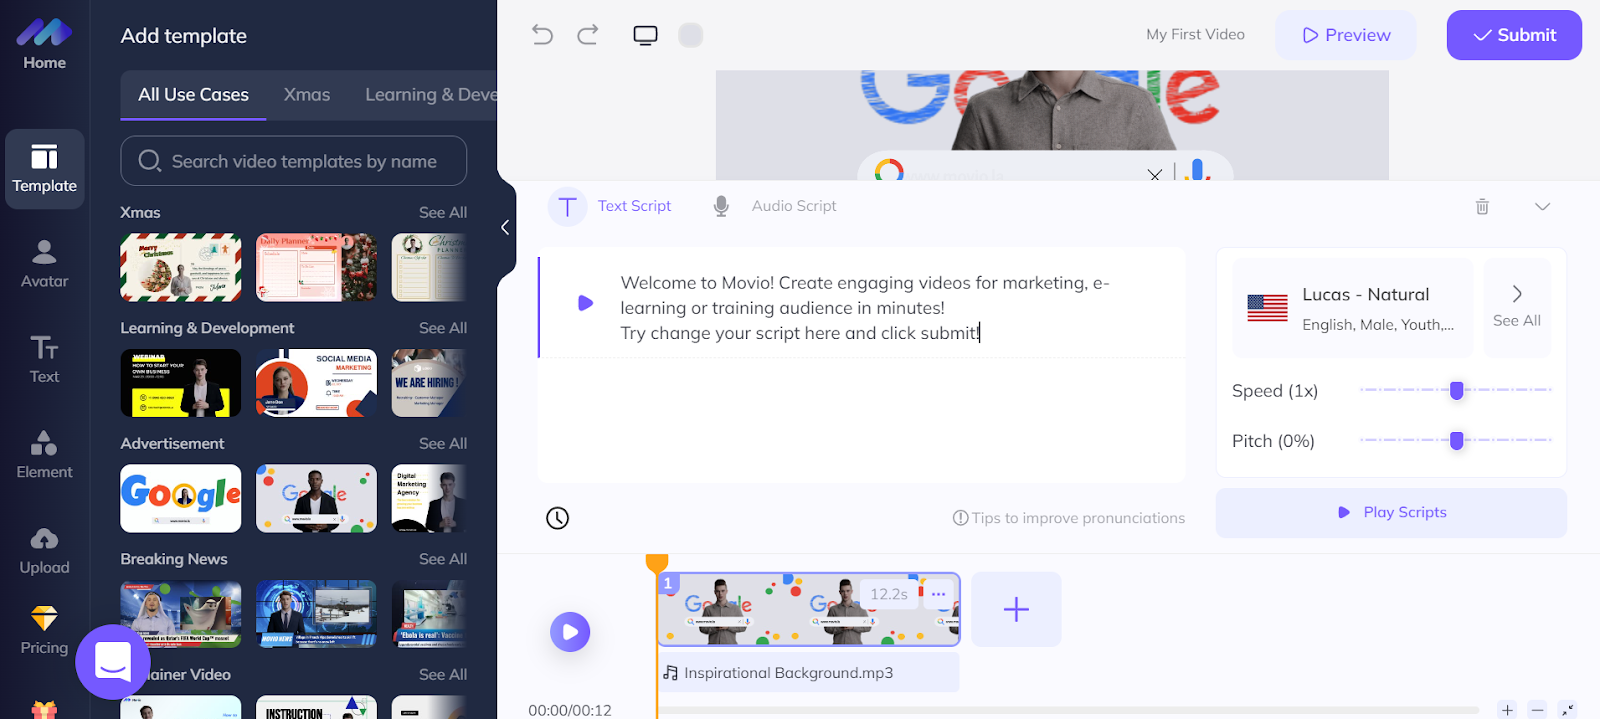This screenshot has width=1600, height=719.
Task: Undo the last action
Action: point(542,35)
